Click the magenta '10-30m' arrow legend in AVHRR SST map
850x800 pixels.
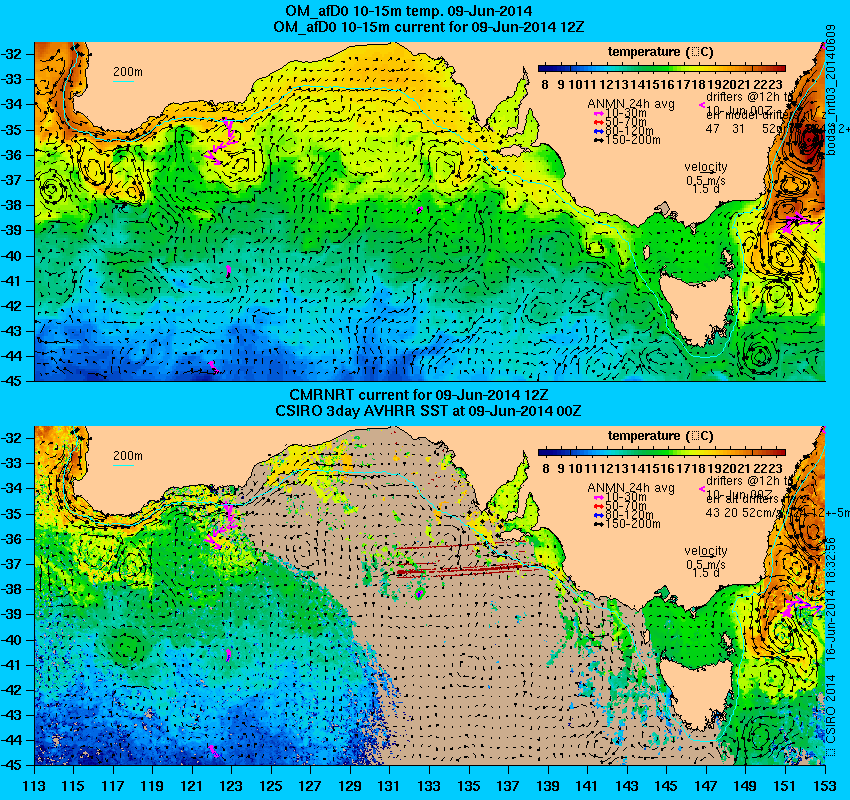coord(620,497)
